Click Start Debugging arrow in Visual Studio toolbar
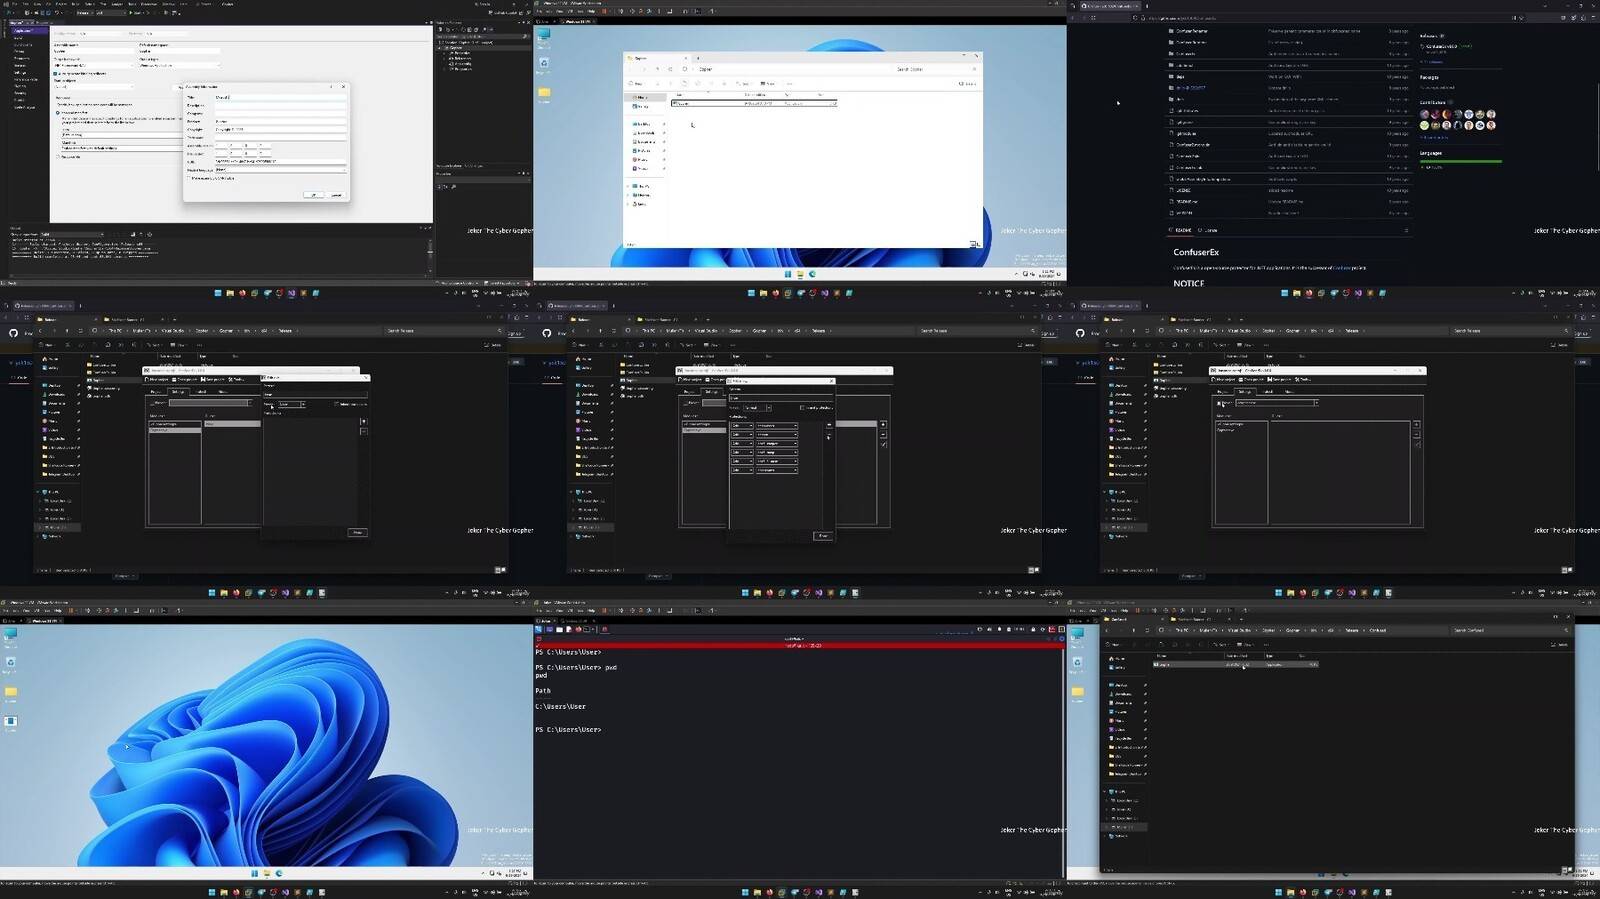Image resolution: width=1600 pixels, height=899 pixels. pos(131,13)
